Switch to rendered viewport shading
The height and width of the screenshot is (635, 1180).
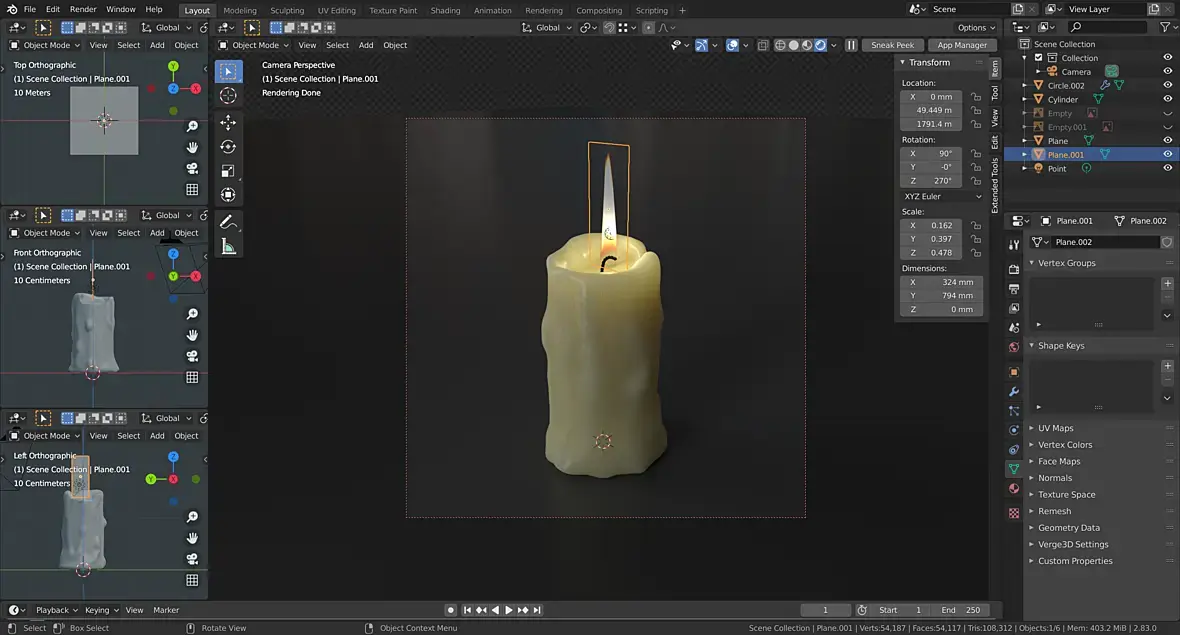pyautogui.click(x=820, y=45)
